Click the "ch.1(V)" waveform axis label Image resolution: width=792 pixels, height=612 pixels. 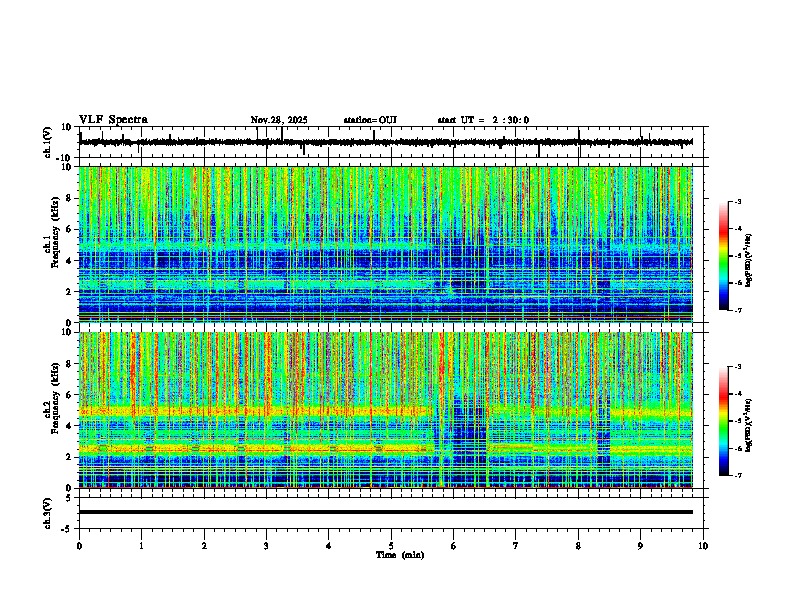(x=48, y=142)
